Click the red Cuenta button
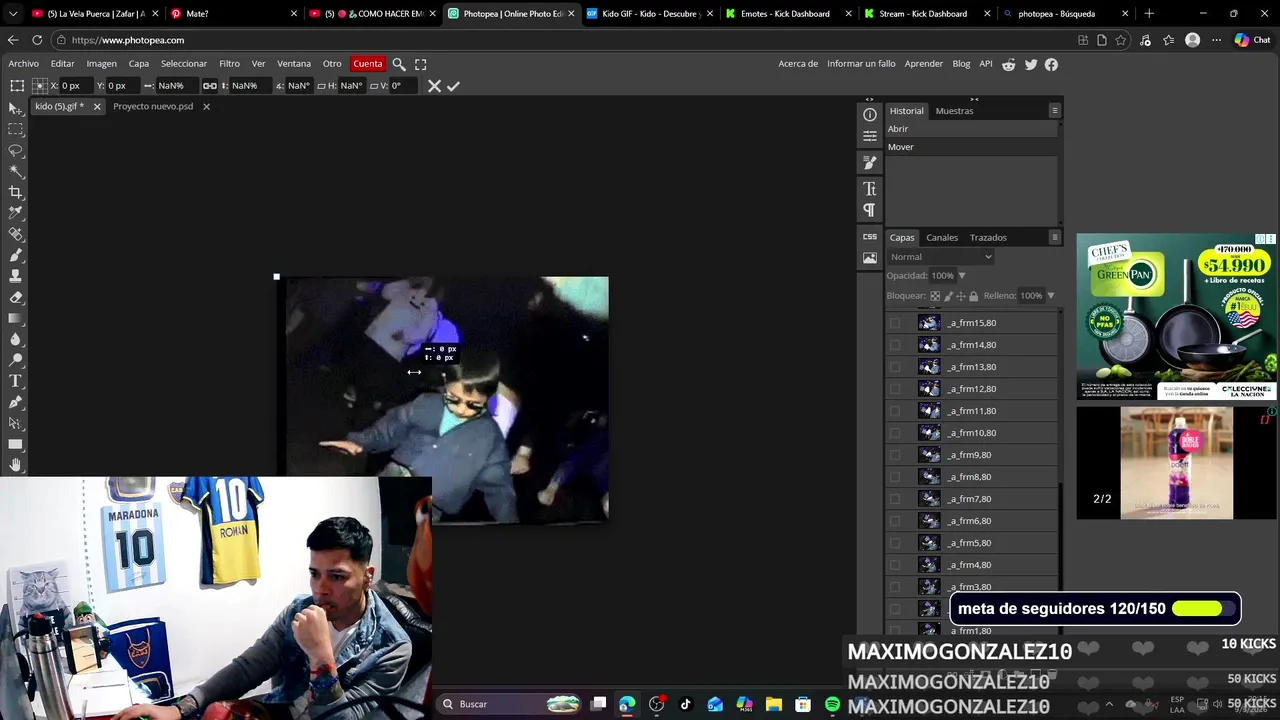 click(367, 64)
